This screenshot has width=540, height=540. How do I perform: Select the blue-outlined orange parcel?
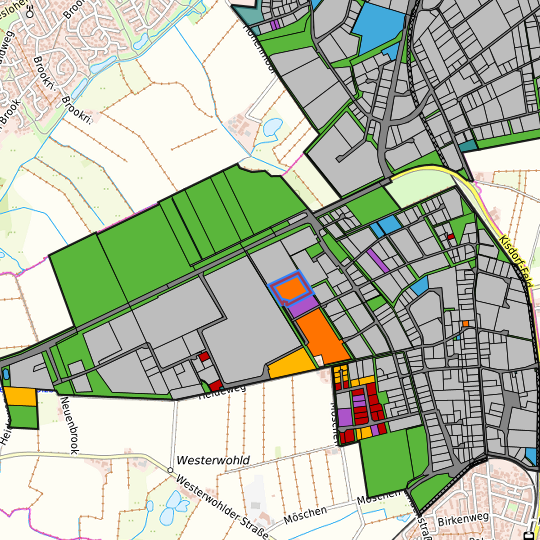pyautogui.click(x=291, y=288)
